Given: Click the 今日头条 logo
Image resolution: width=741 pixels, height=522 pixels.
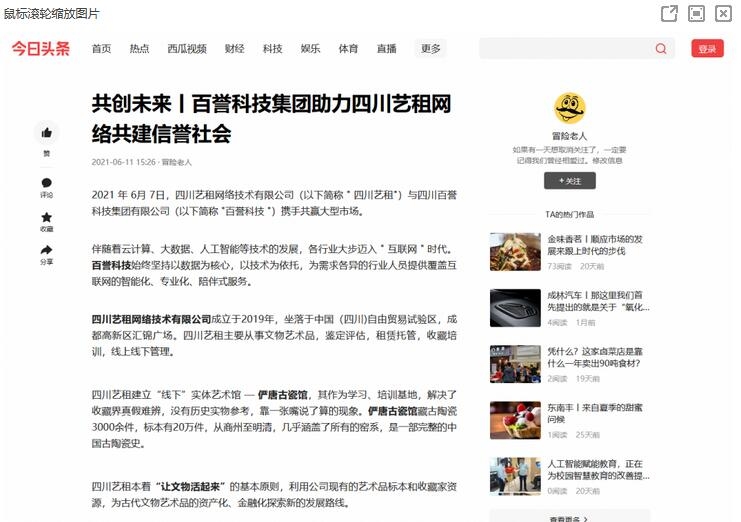Looking at the screenshot, I should pos(41,48).
